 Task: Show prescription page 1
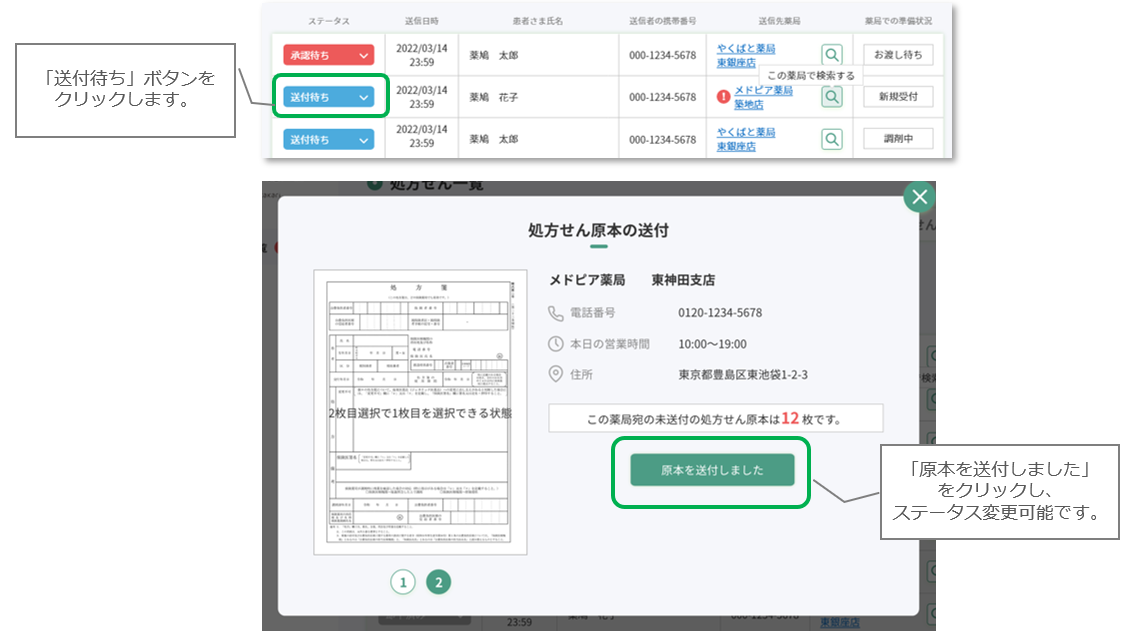pyautogui.click(x=403, y=582)
